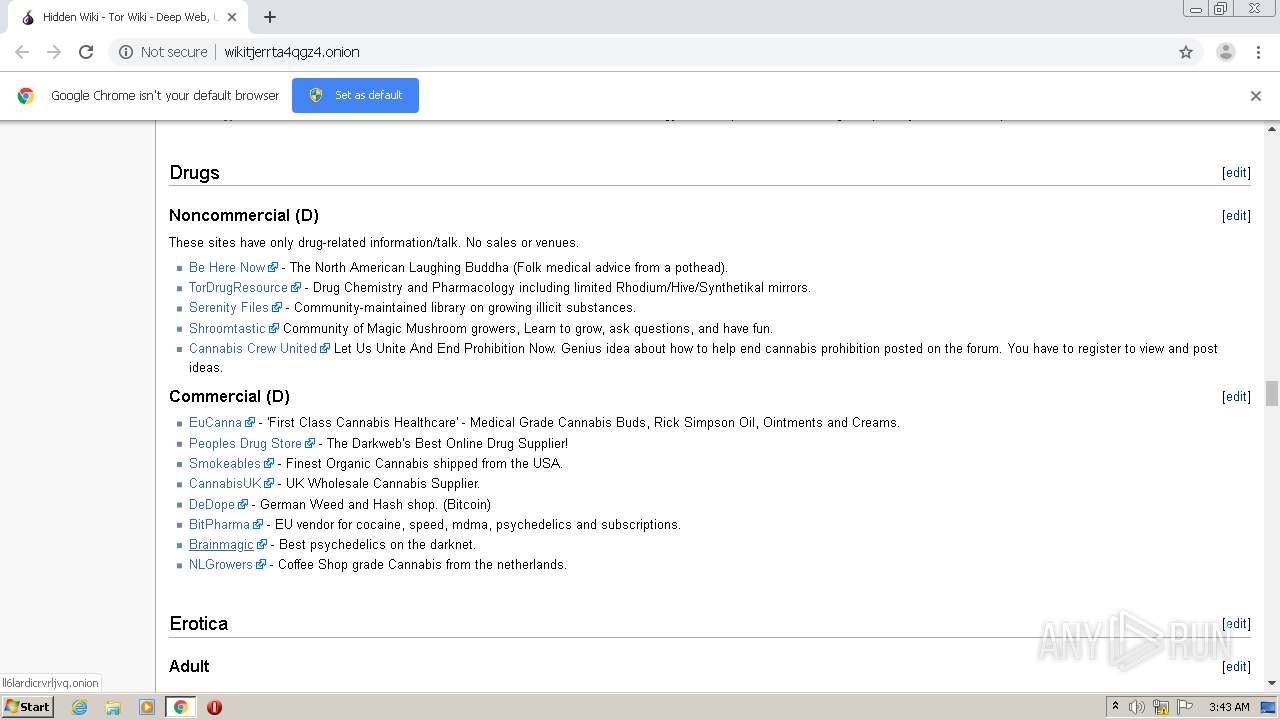This screenshot has height=720, width=1280.
Task: Open the Chrome profile avatar icon
Action: click(1226, 52)
